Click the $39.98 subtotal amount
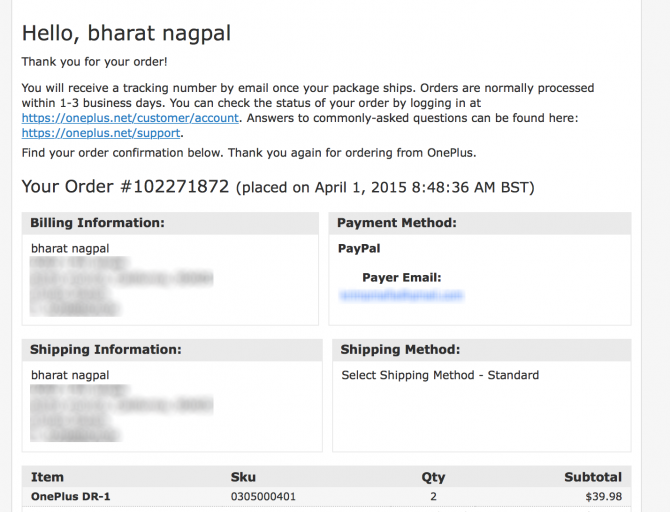 pyautogui.click(x=603, y=496)
